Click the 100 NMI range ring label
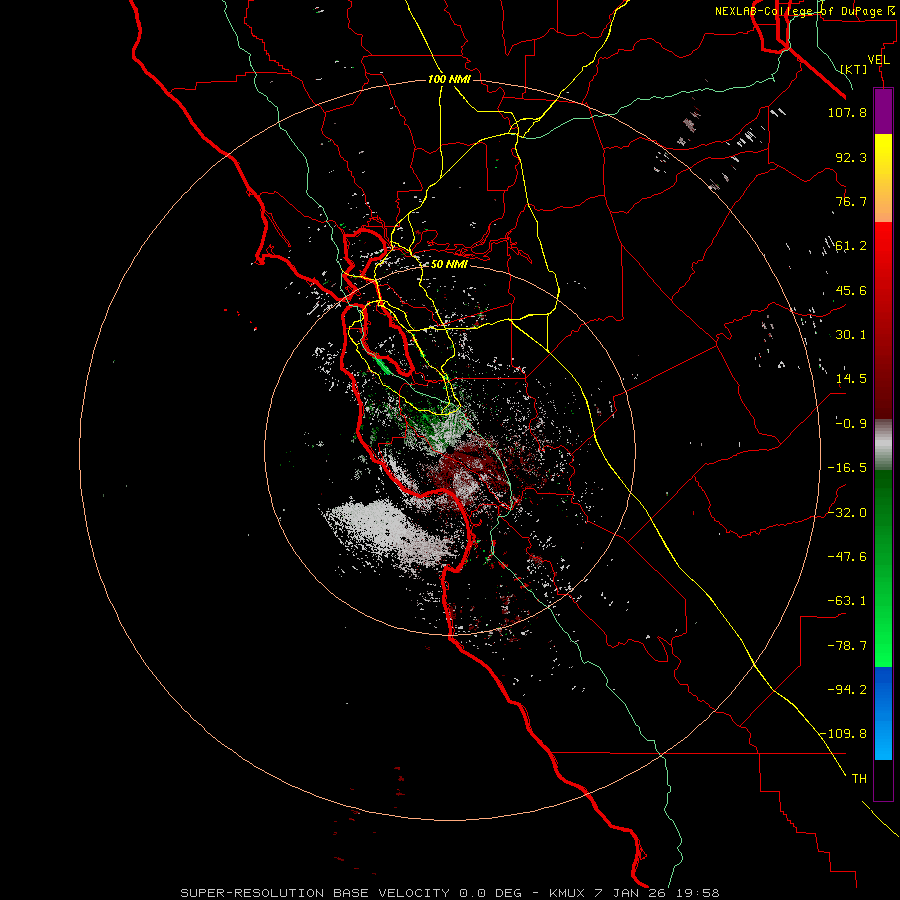The width and height of the screenshot is (900, 900). [x=449, y=79]
